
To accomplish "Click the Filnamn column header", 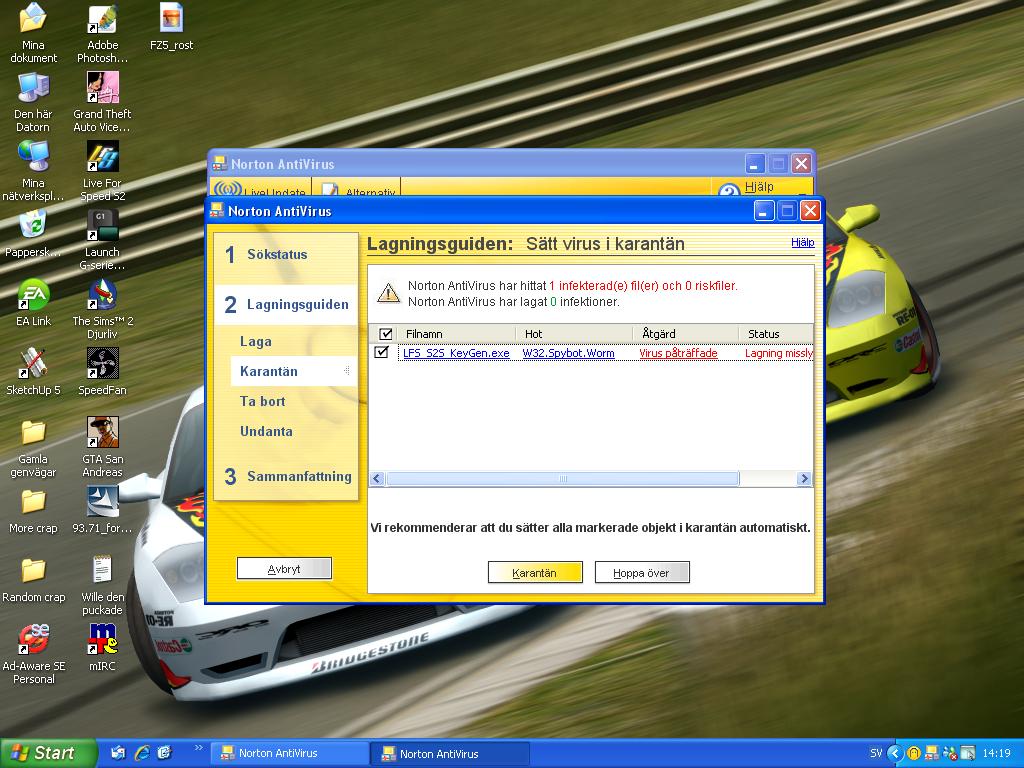I will click(456, 334).
